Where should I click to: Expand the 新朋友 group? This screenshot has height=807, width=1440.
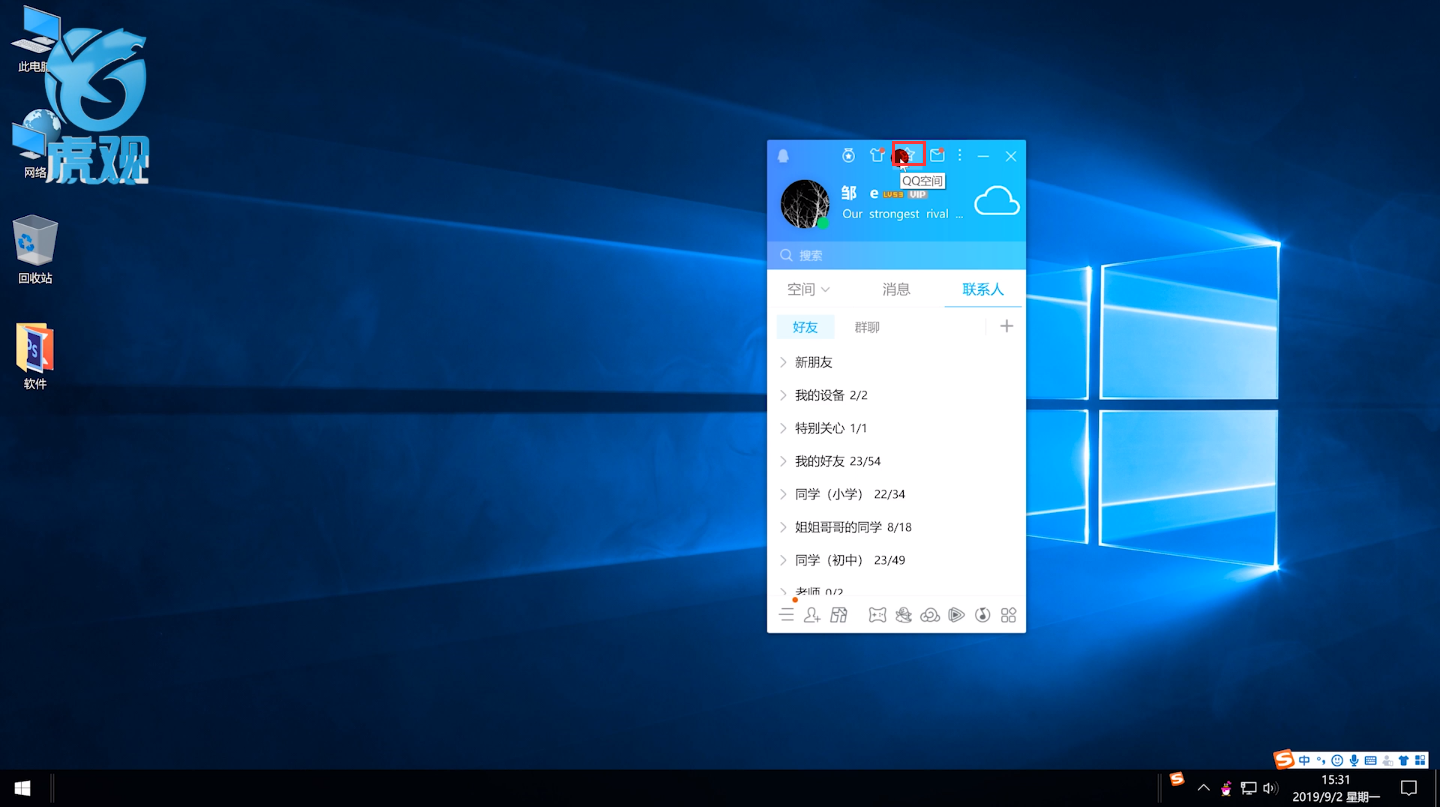896,362
